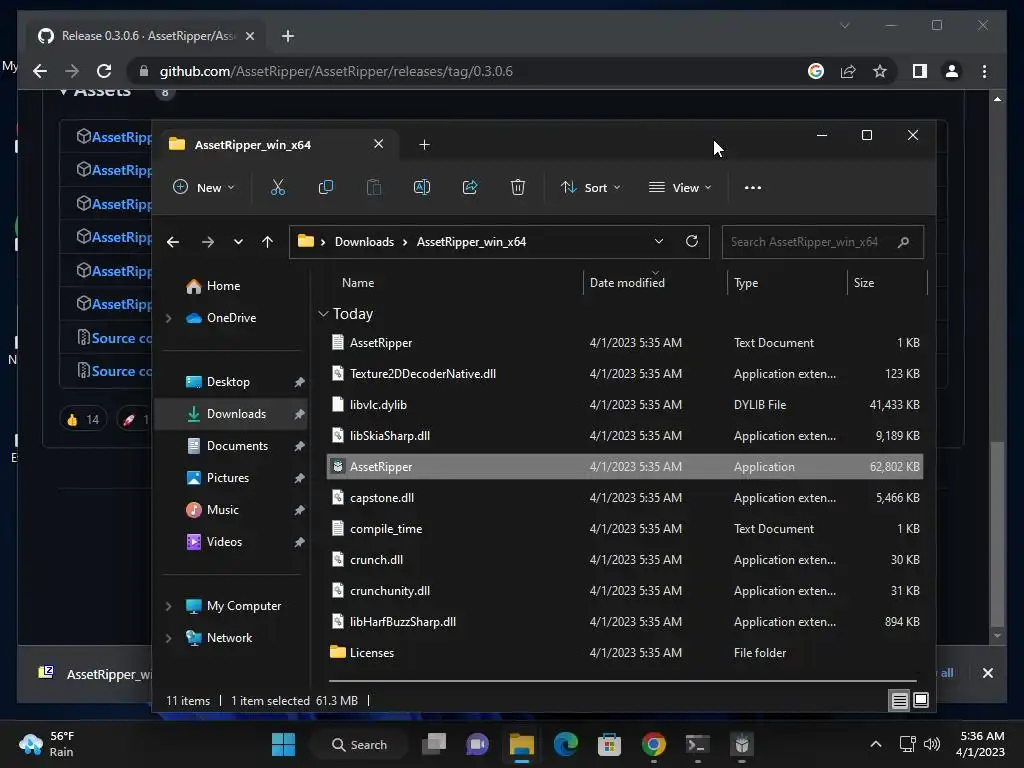This screenshot has width=1024, height=768.
Task: Open Pictures in navigation pane
Action: click(227, 478)
